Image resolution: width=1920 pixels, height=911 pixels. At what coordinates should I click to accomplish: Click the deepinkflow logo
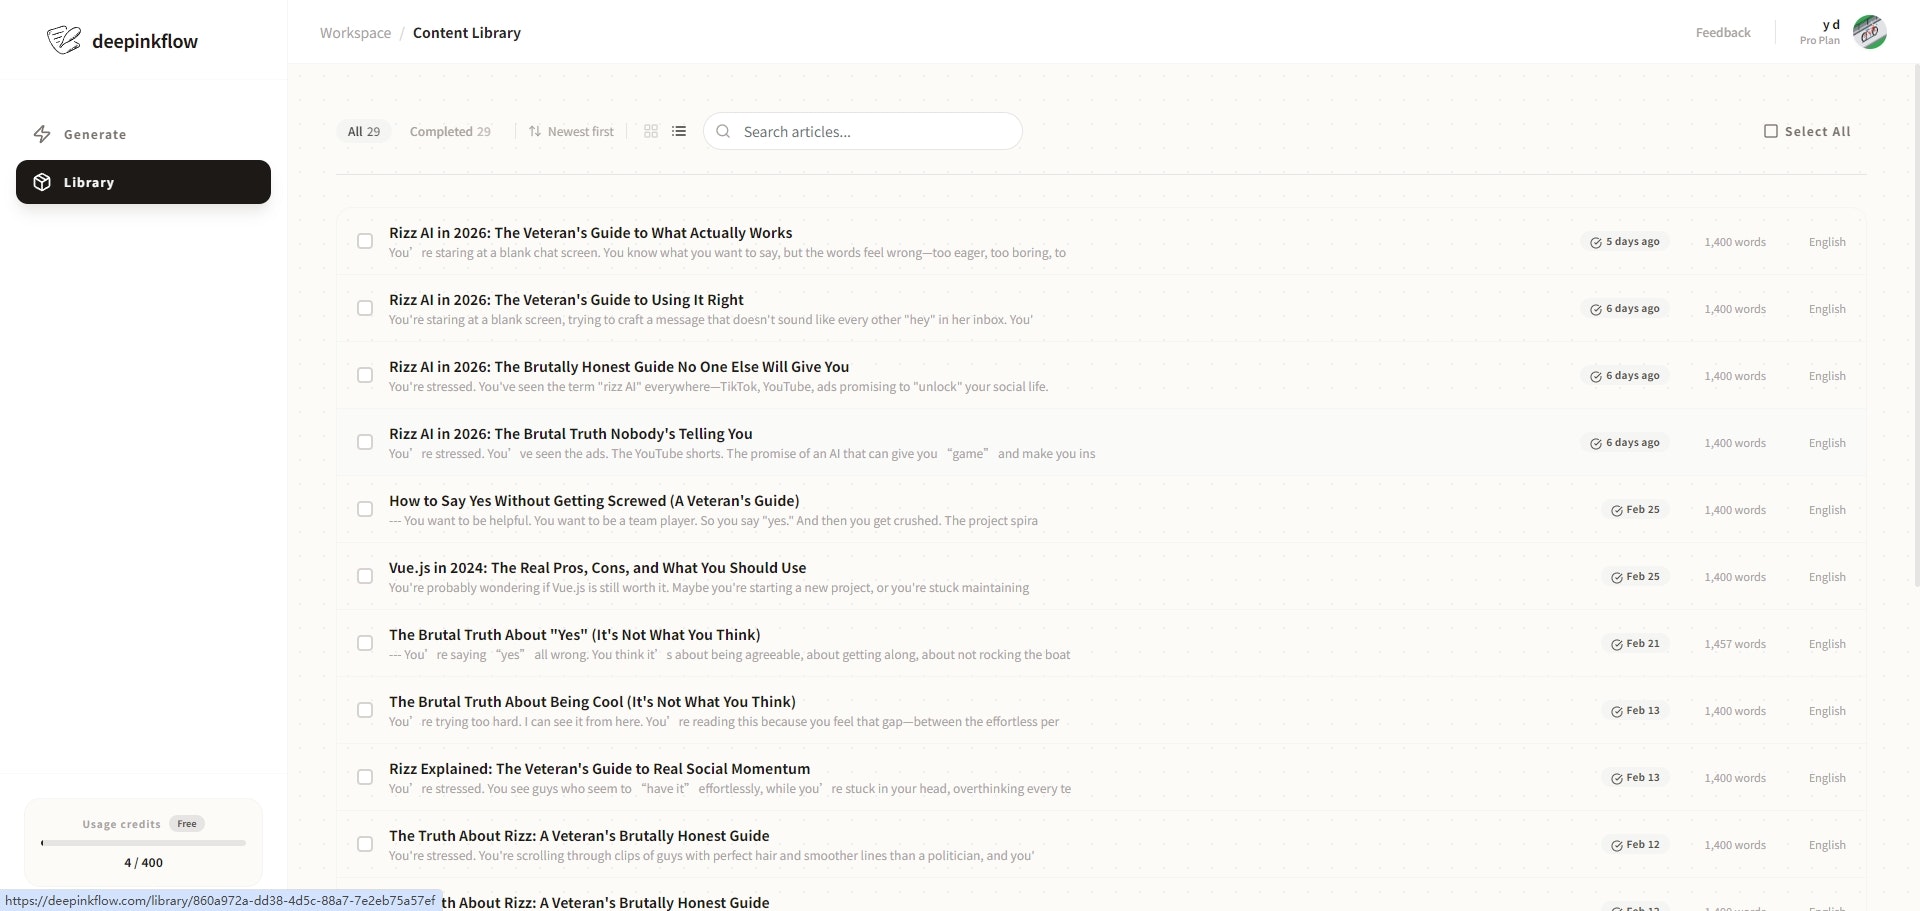coord(122,40)
